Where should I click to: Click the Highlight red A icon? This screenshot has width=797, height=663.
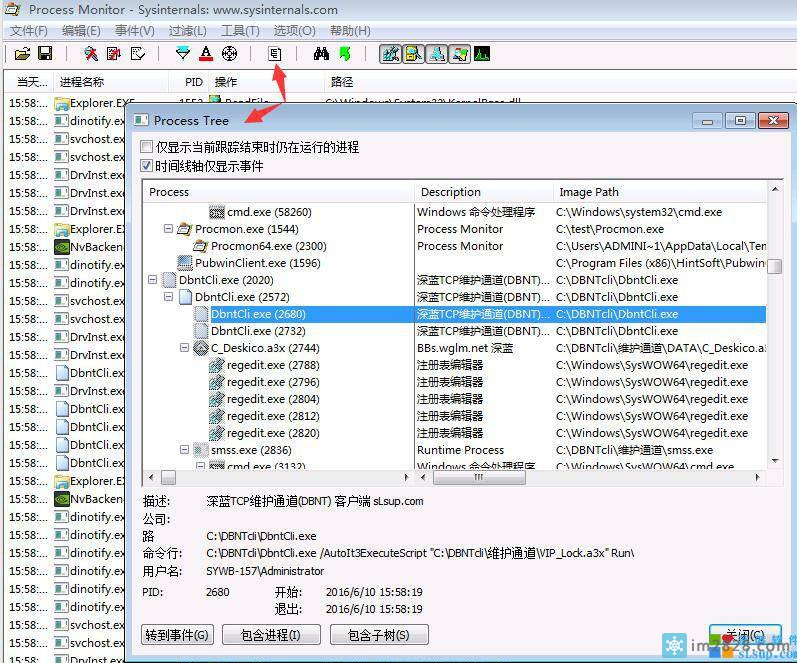click(x=206, y=53)
